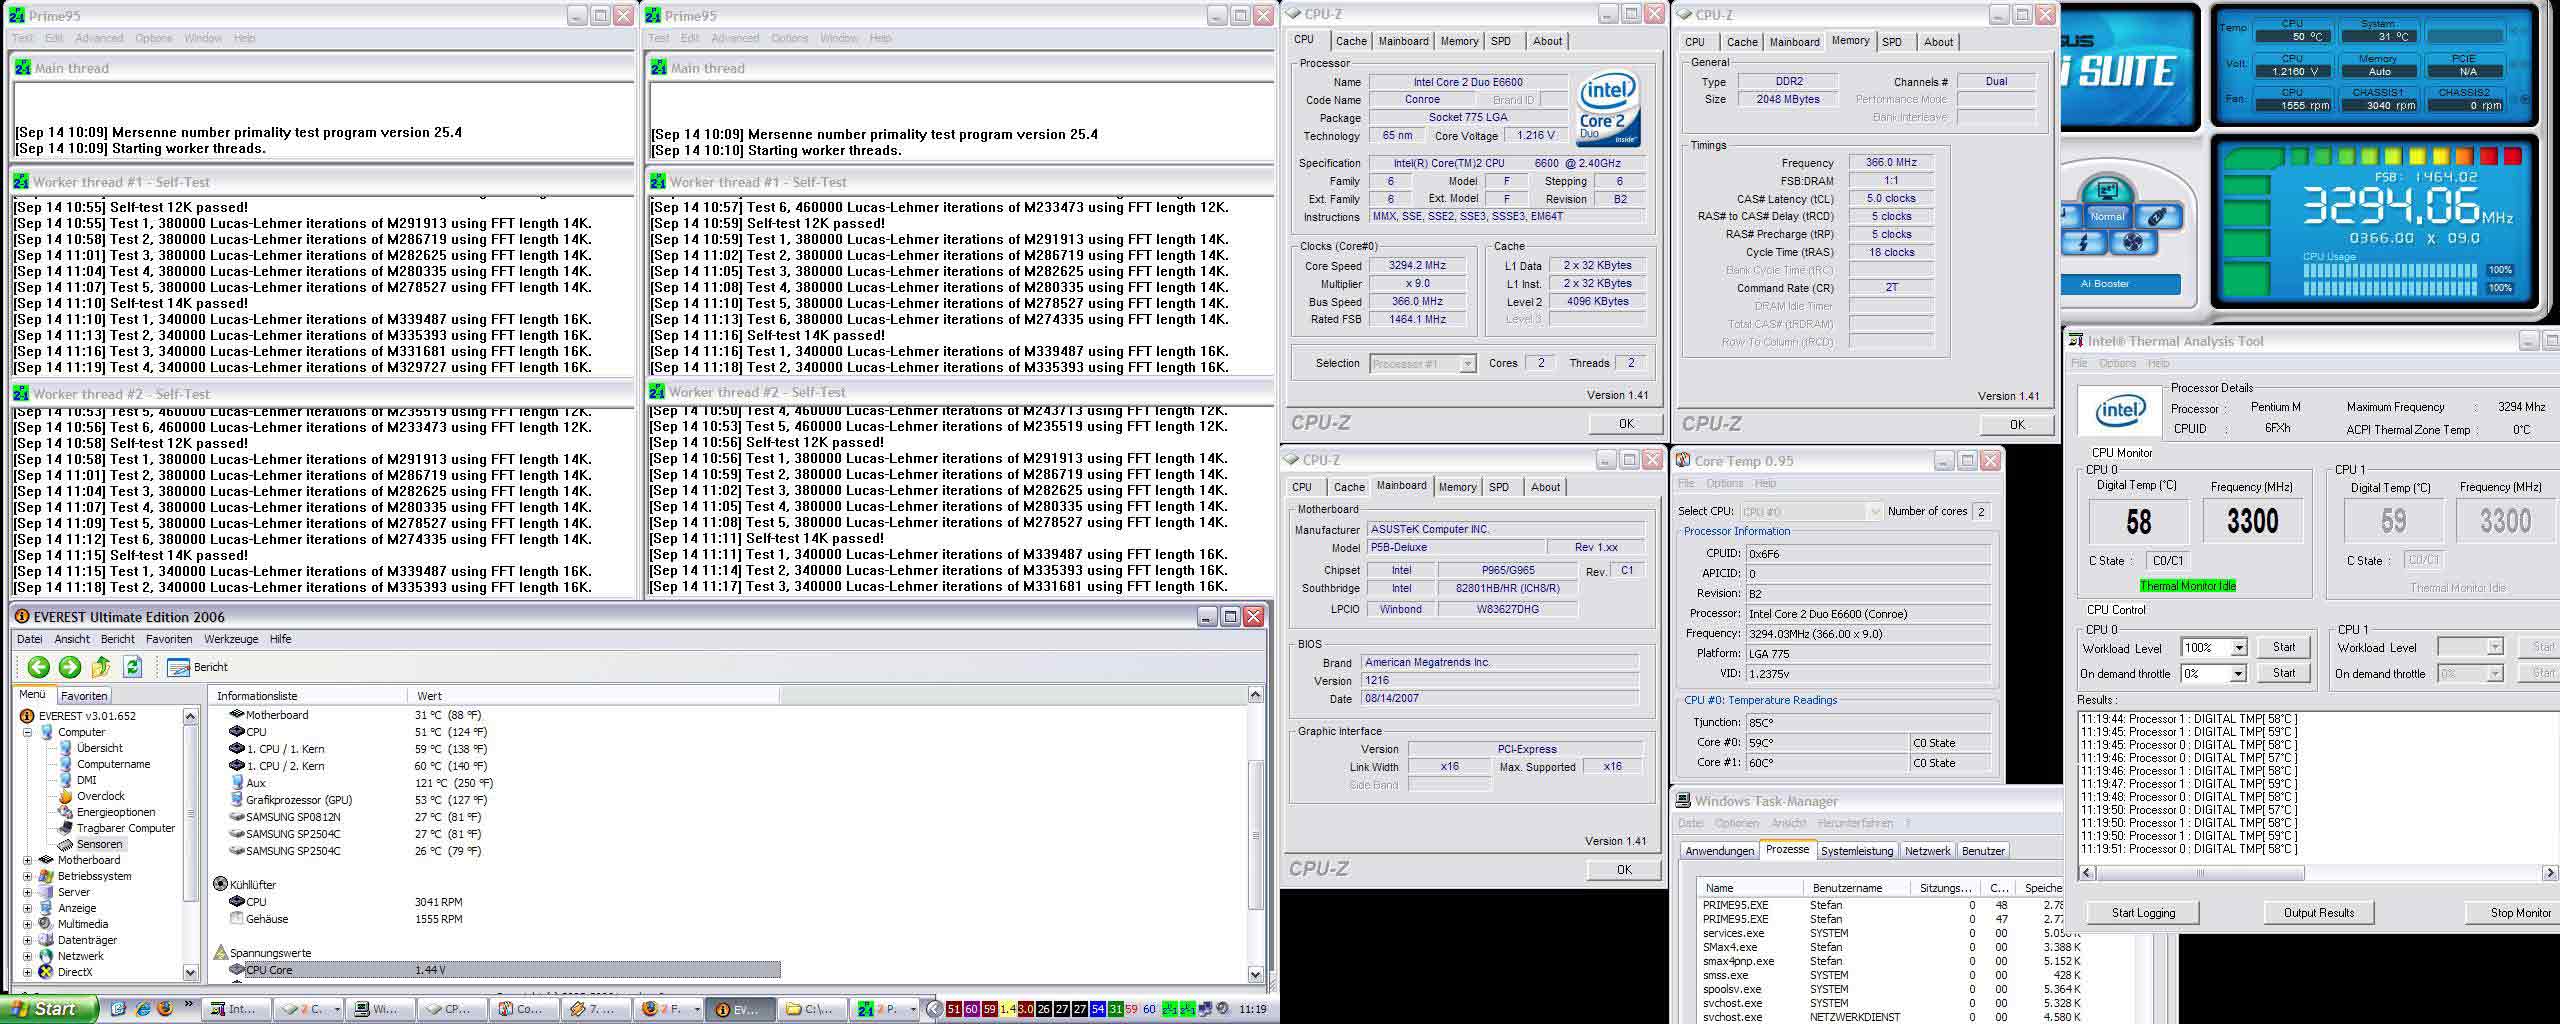Open CPU 0 On demand throttle dropdown
2560x1024 pixels.
coord(2239,673)
